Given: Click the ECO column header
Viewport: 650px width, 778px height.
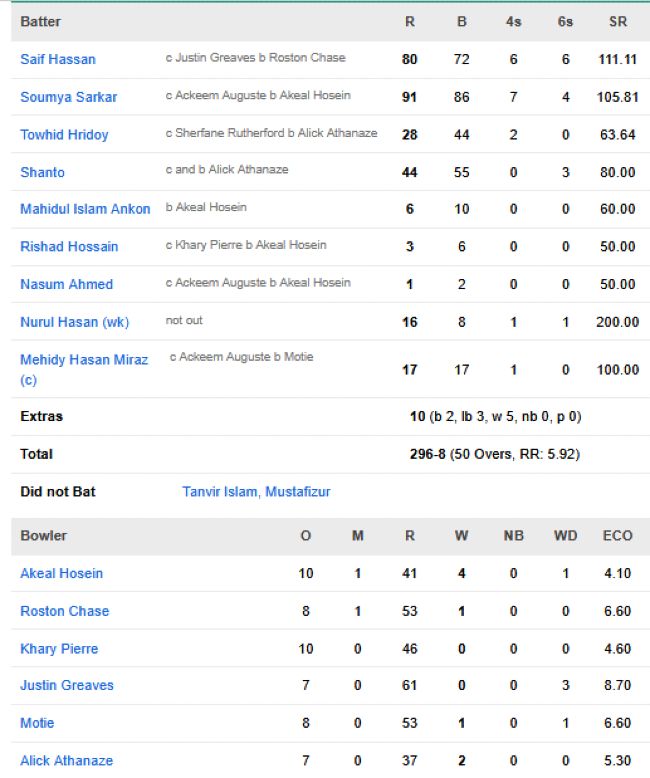Looking at the screenshot, I should pos(617,536).
